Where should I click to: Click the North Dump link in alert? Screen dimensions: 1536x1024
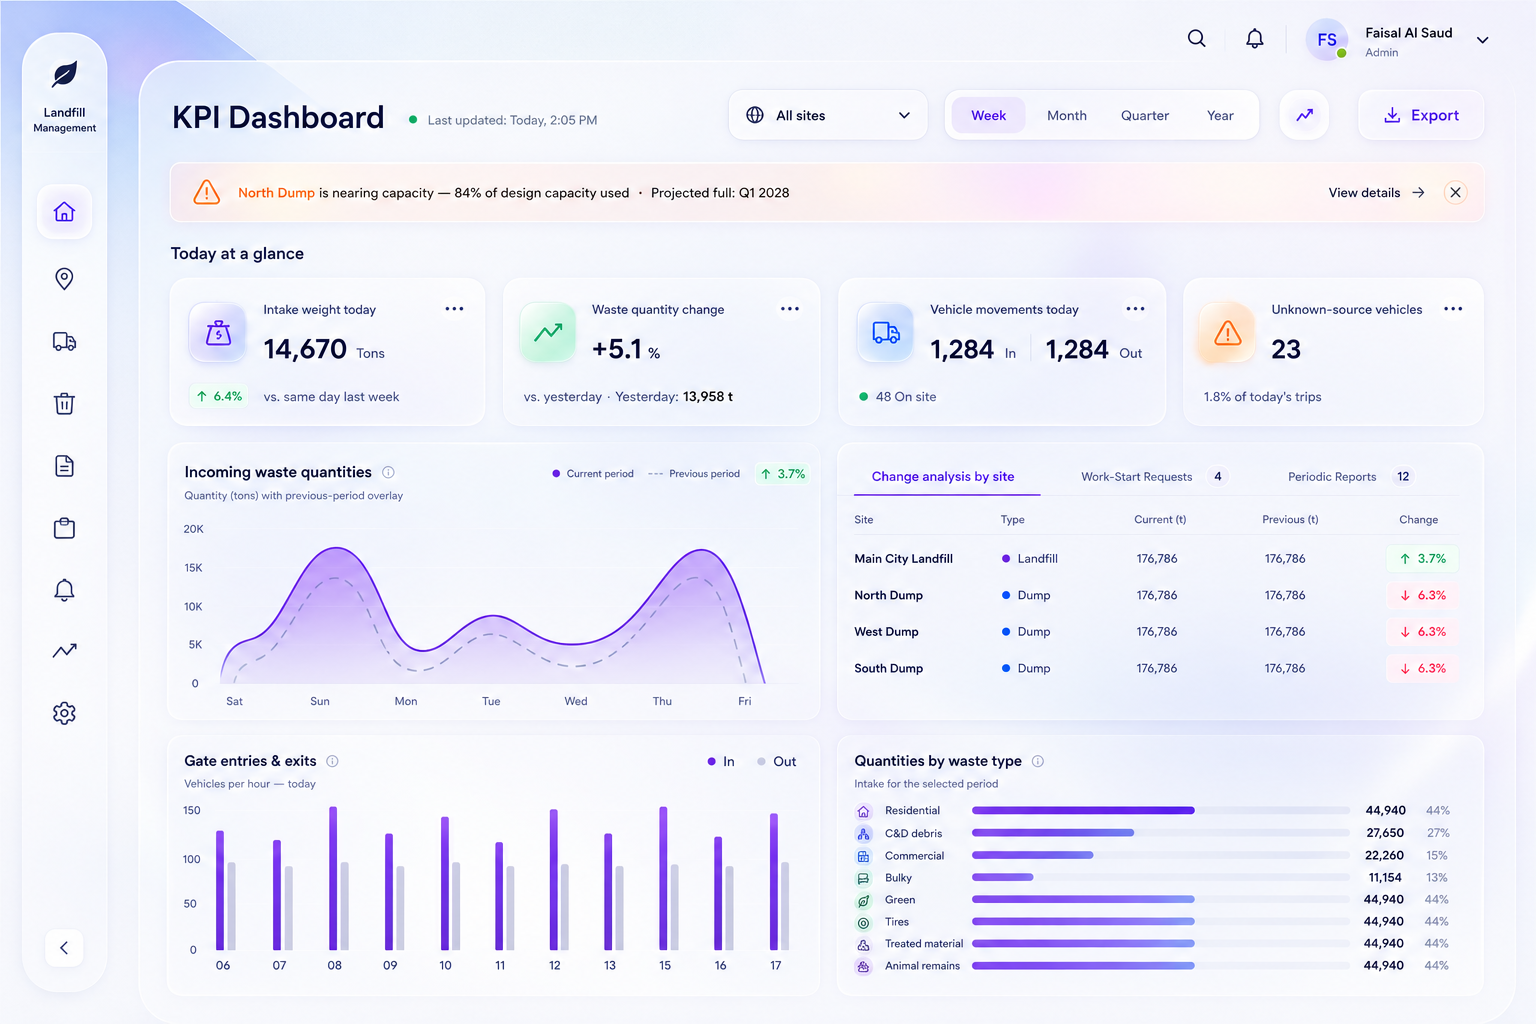[276, 193]
